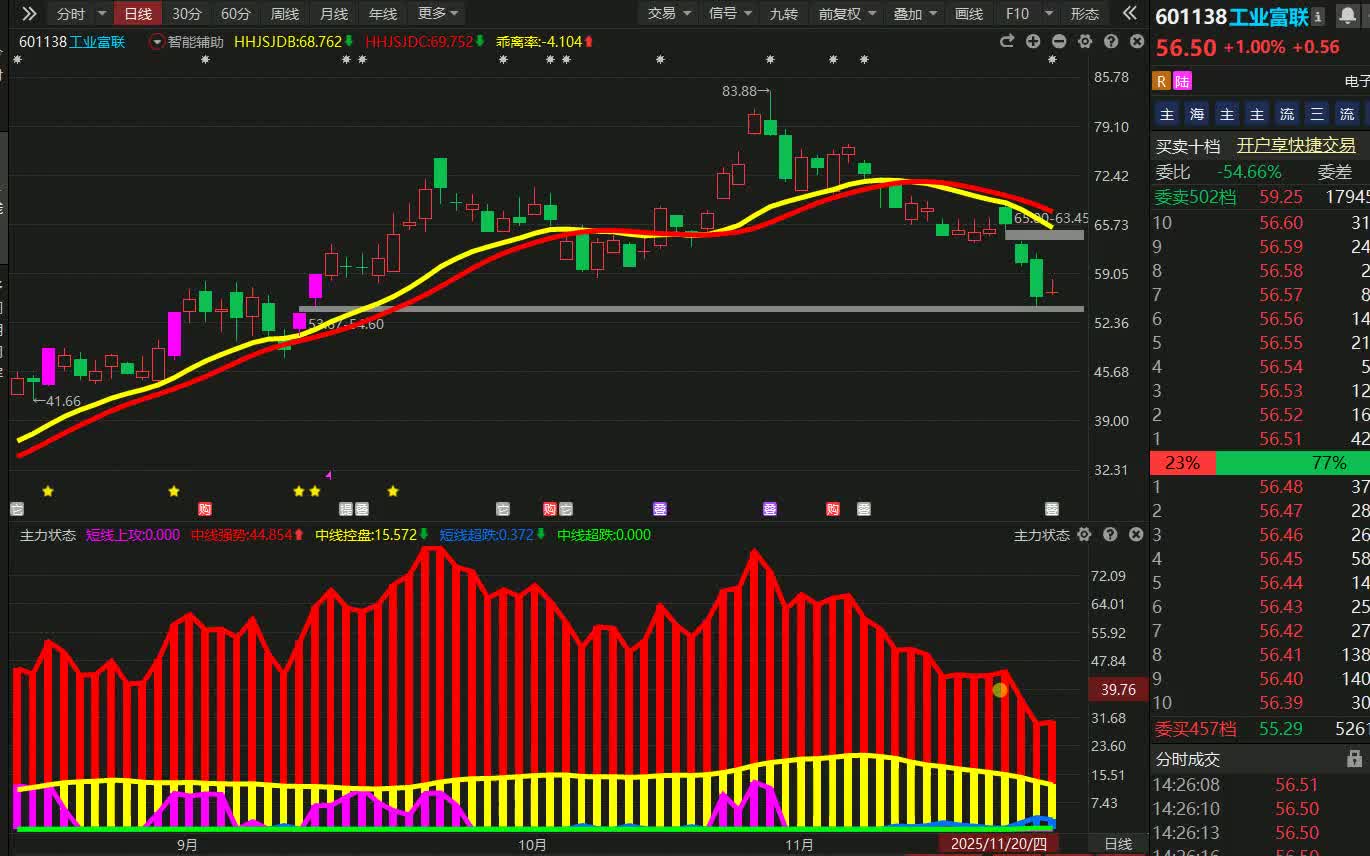The height and width of the screenshot is (856, 1370).
Task: Toggle the 智能辅助 smart assist switch
Action: [157, 42]
